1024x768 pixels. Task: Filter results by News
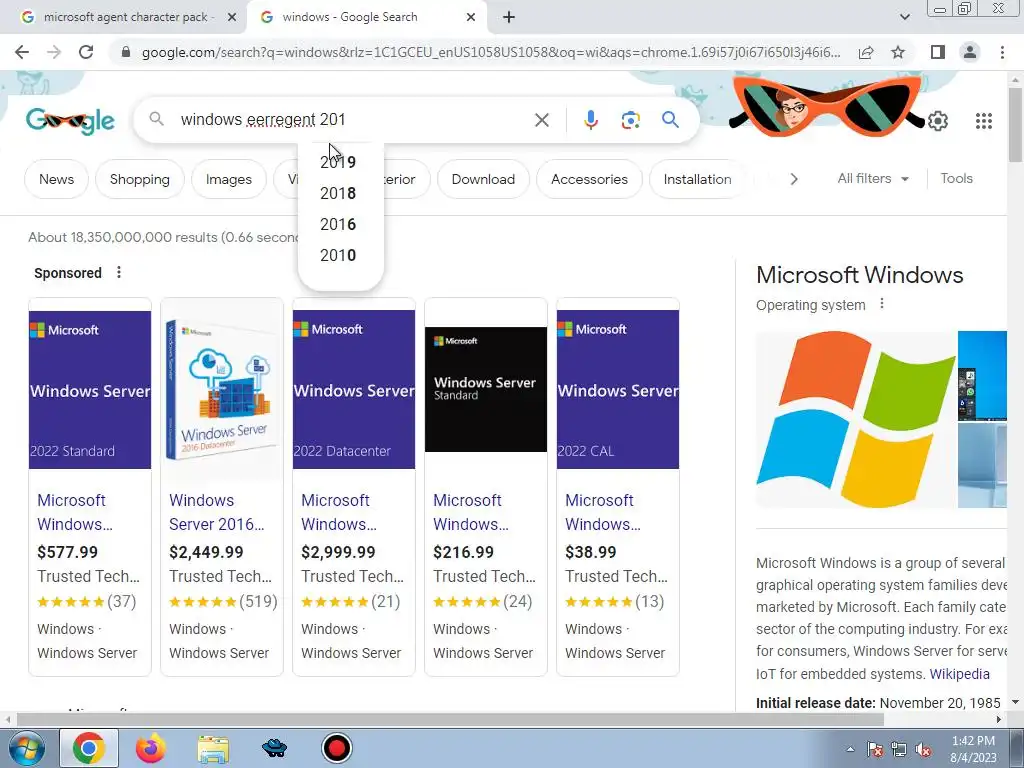tap(56, 179)
